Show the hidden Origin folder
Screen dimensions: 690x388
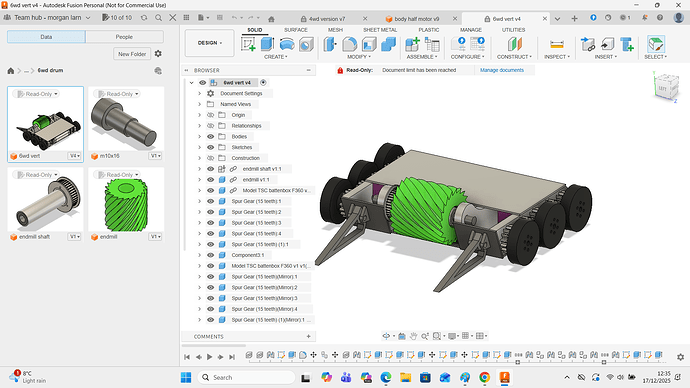tap(210, 115)
